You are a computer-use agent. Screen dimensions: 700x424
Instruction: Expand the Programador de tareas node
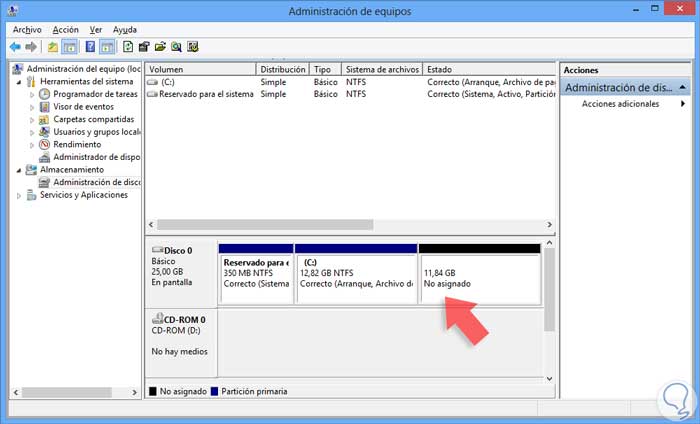click(32, 95)
